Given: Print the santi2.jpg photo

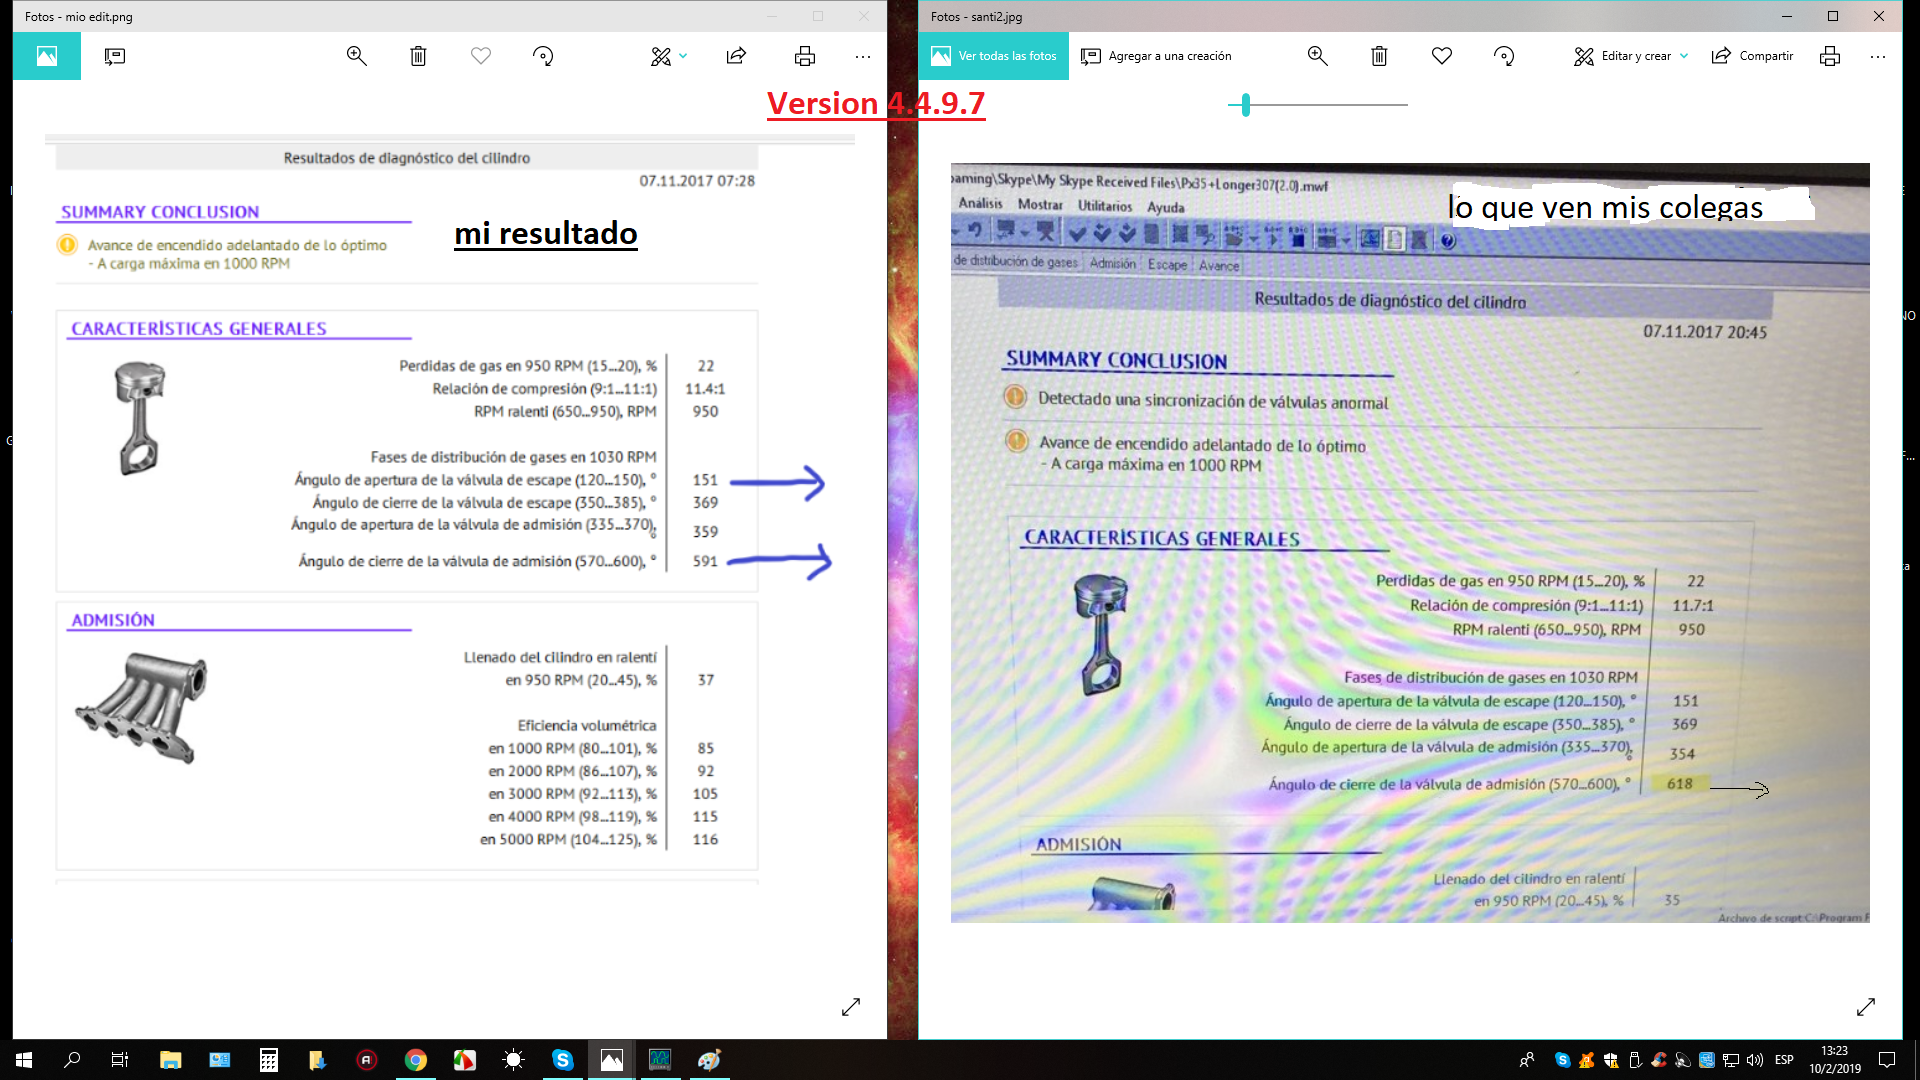Looking at the screenshot, I should [x=1829, y=56].
